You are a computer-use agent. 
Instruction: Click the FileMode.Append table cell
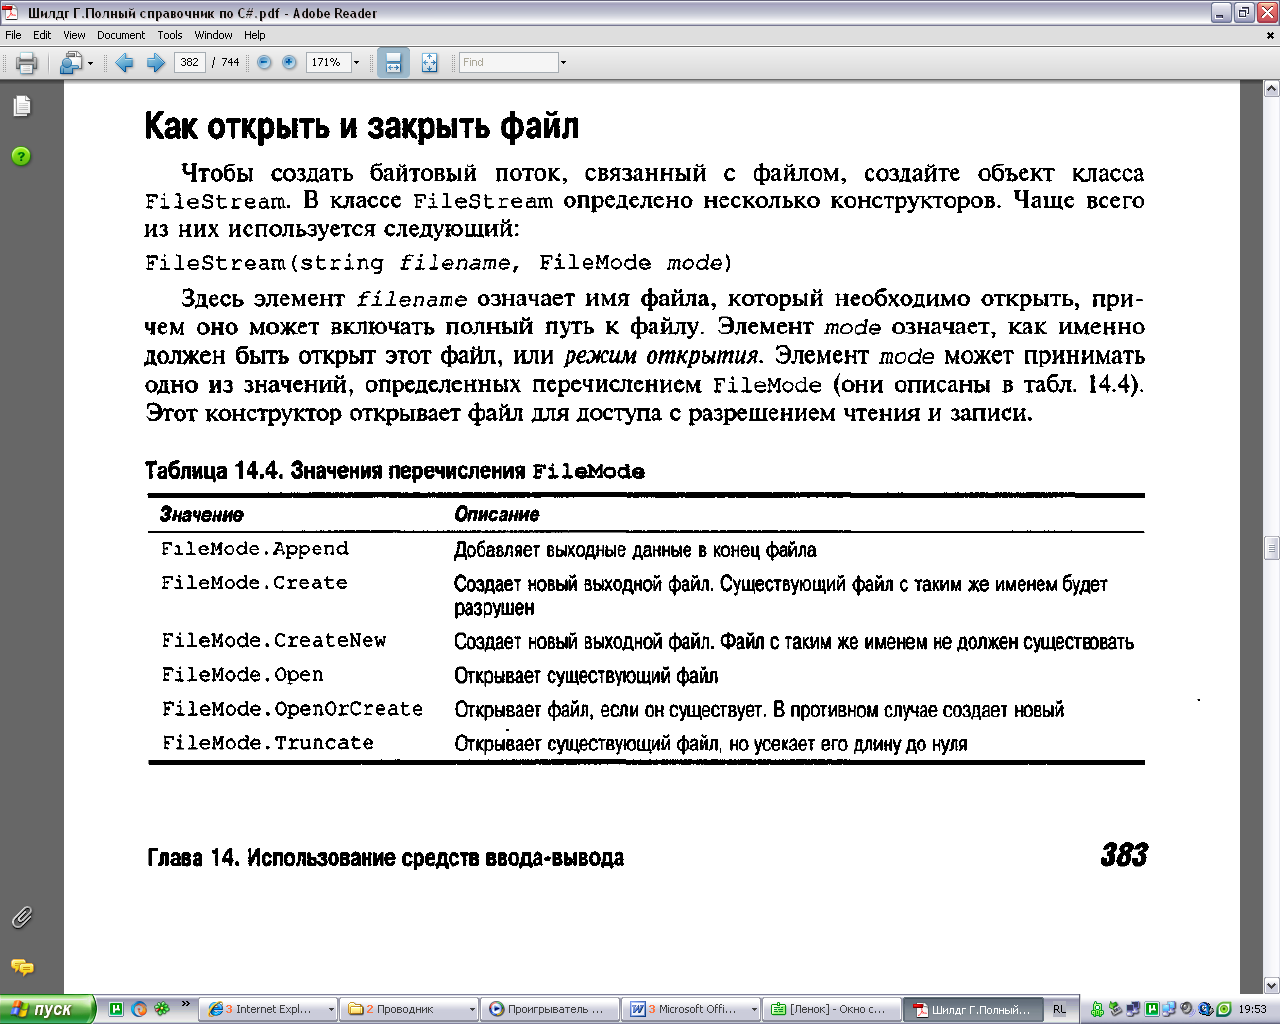pos(255,549)
